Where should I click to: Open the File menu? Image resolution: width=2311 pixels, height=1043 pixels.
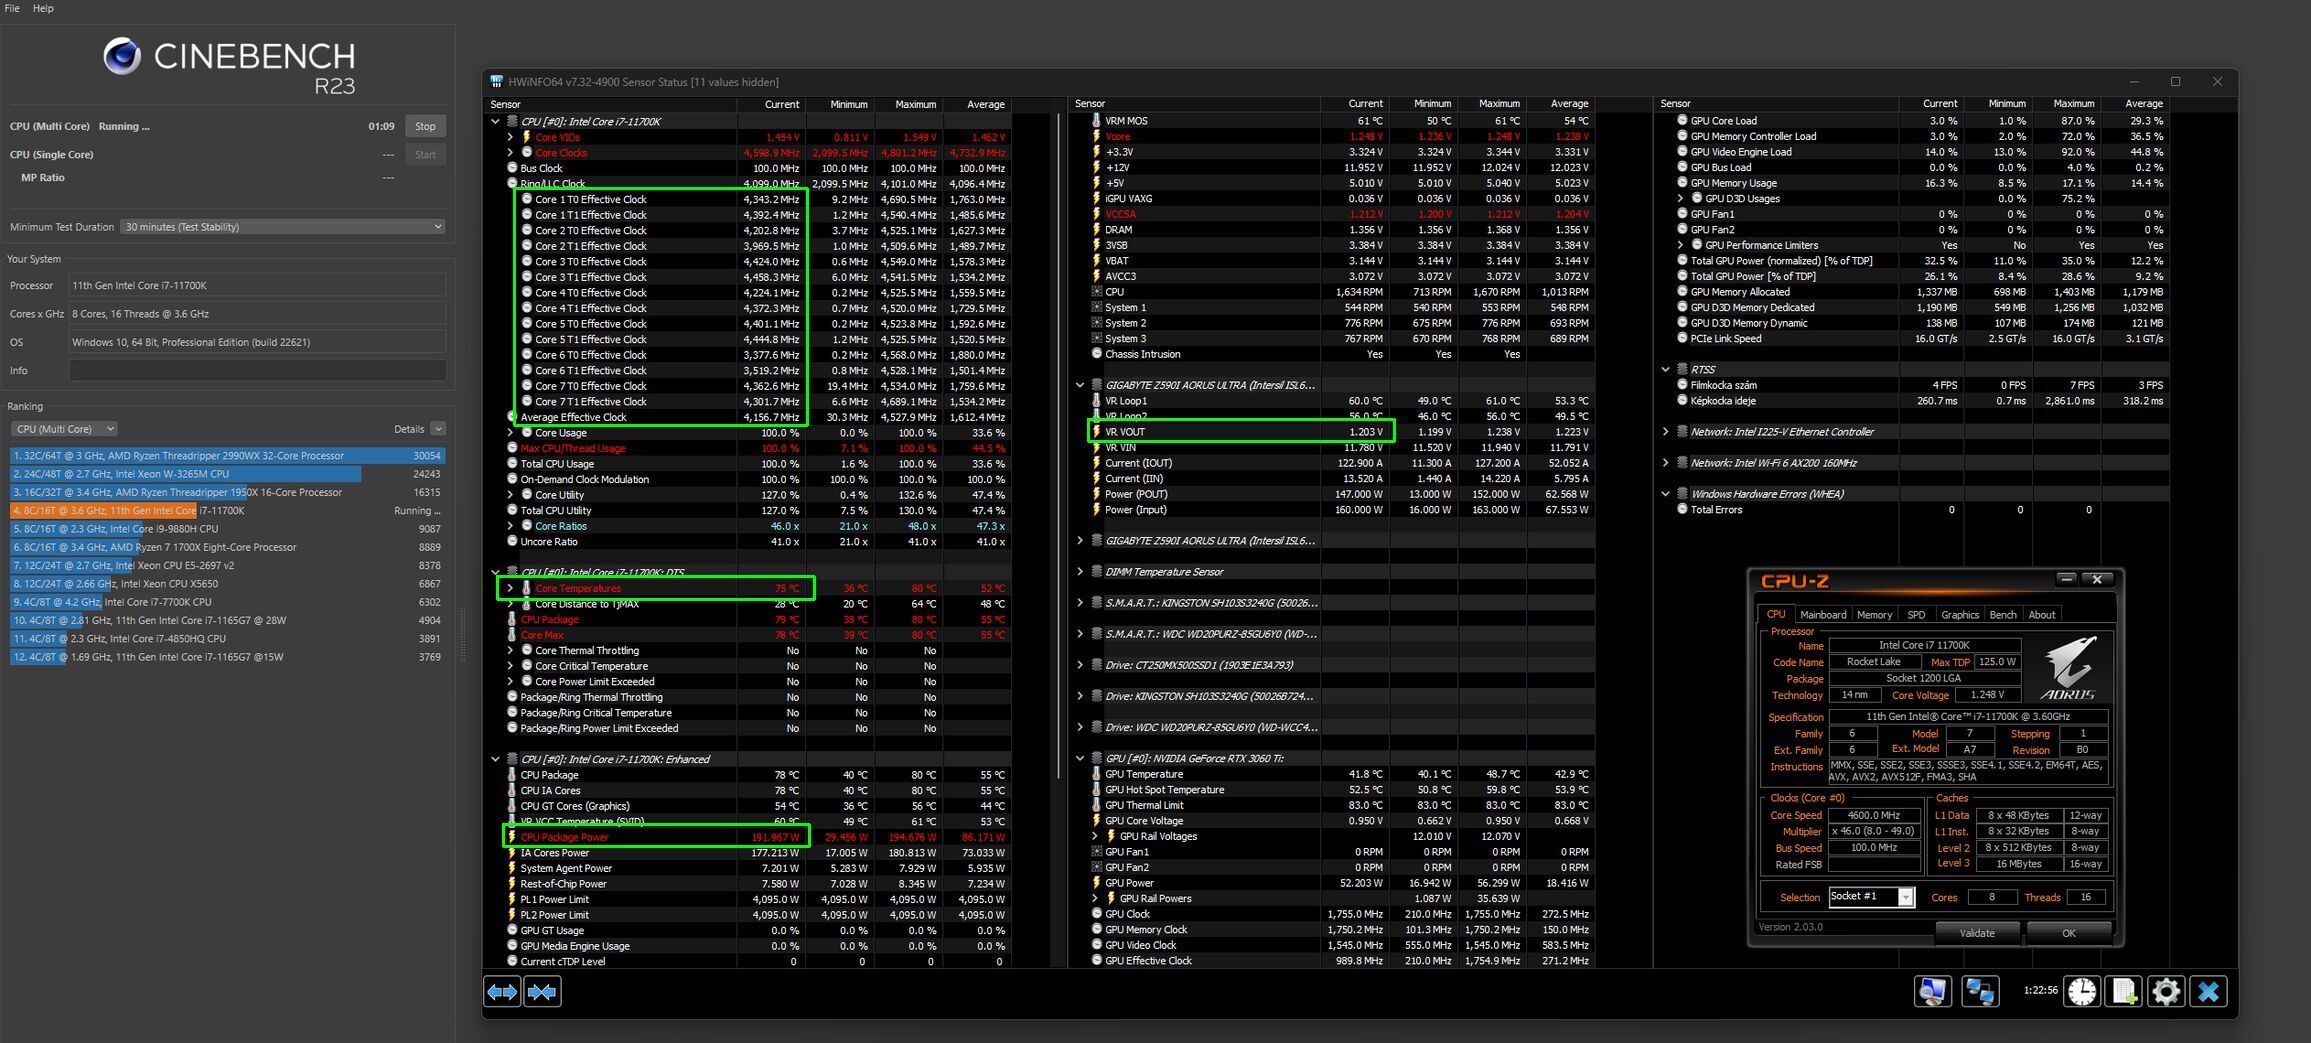click(x=12, y=8)
